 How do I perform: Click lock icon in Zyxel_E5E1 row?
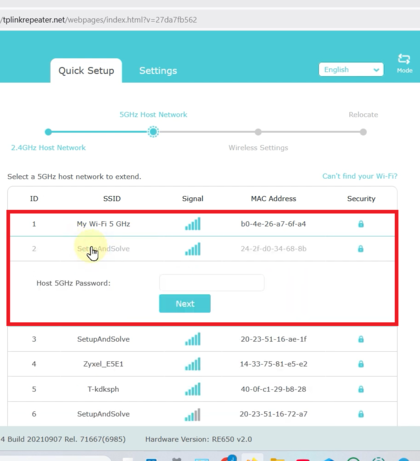point(361,364)
